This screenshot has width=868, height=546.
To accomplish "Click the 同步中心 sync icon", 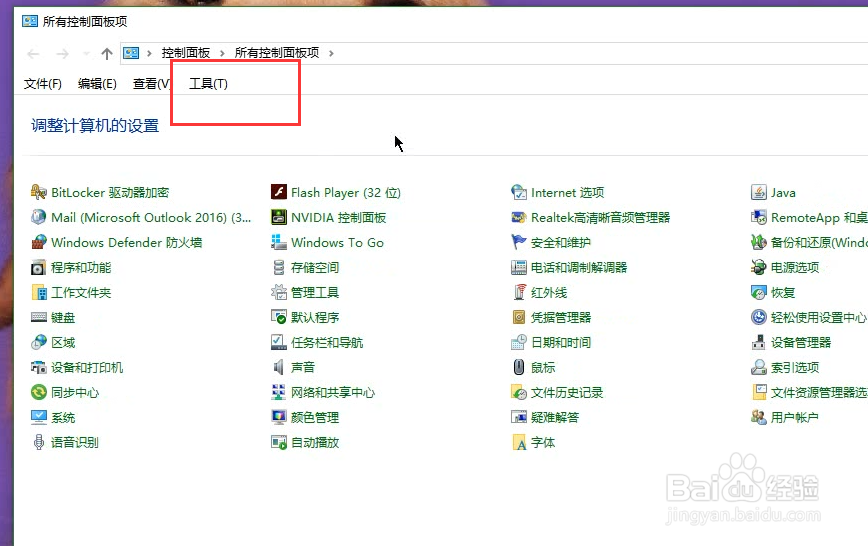I will pyautogui.click(x=38, y=392).
